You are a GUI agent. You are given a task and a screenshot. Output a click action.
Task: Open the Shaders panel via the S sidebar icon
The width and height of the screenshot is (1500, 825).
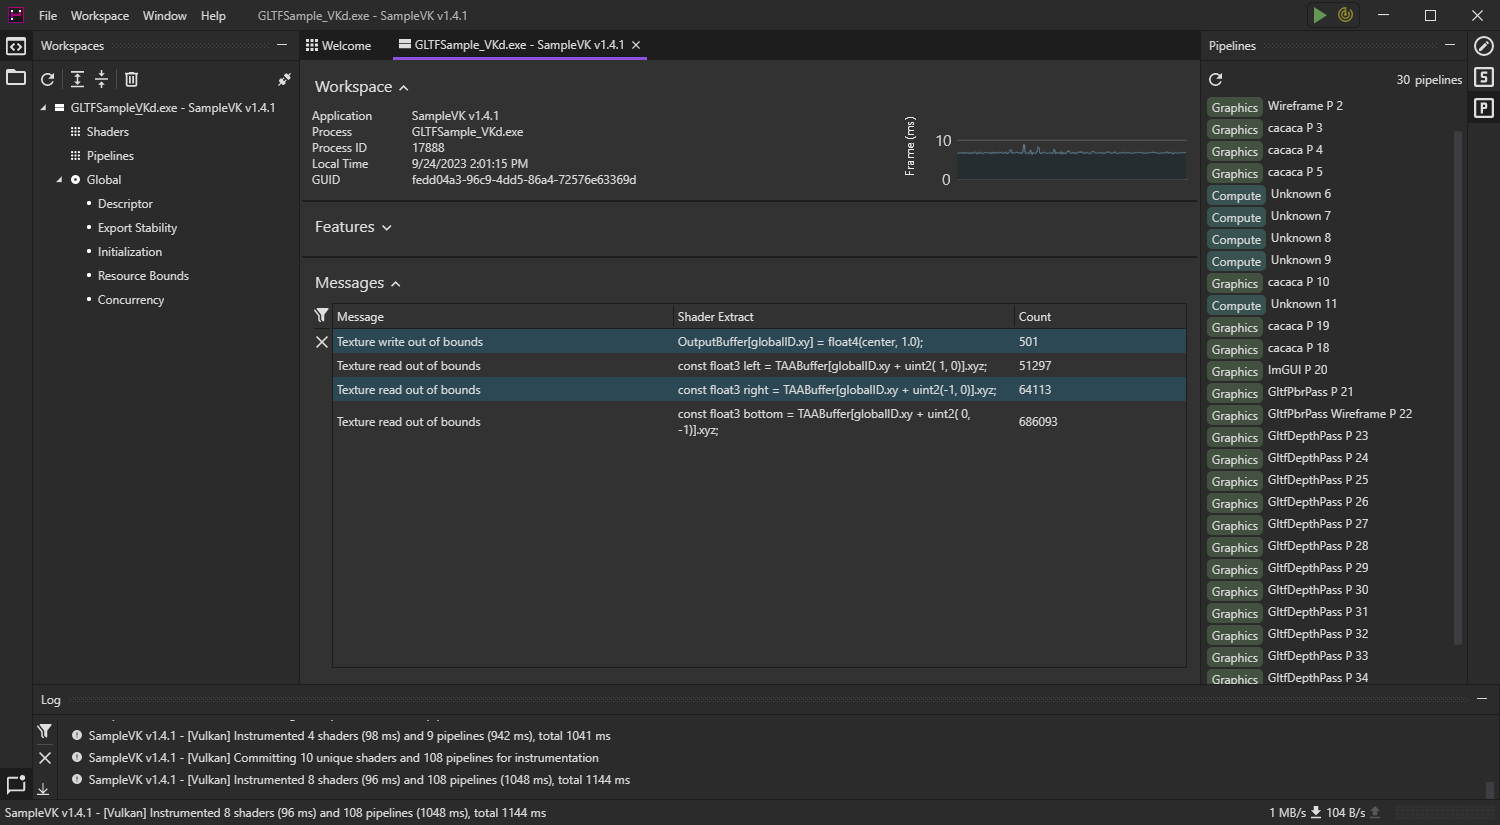[1484, 76]
